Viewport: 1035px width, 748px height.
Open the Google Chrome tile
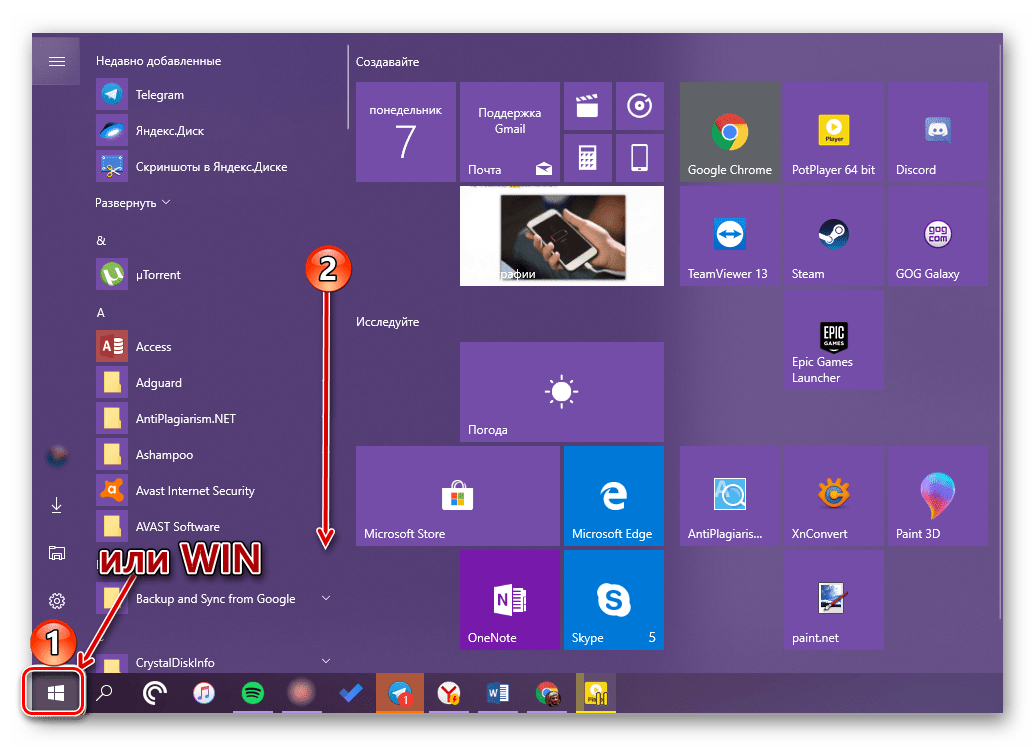click(x=730, y=132)
